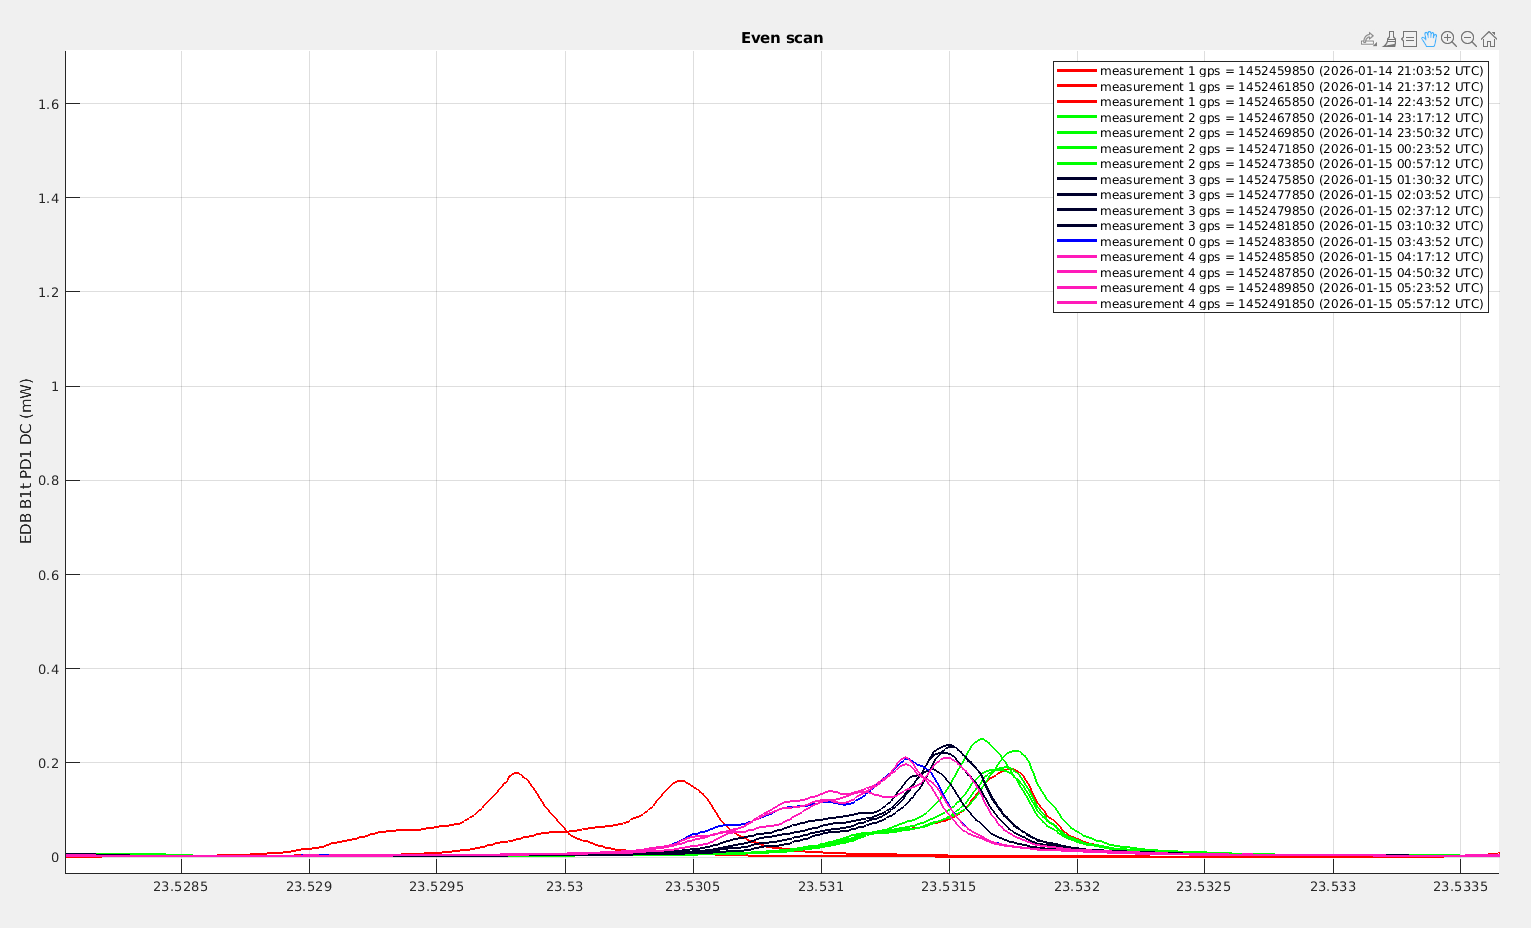Toggle off the active Pan hand tool
1531x928 pixels.
[x=1429, y=39]
